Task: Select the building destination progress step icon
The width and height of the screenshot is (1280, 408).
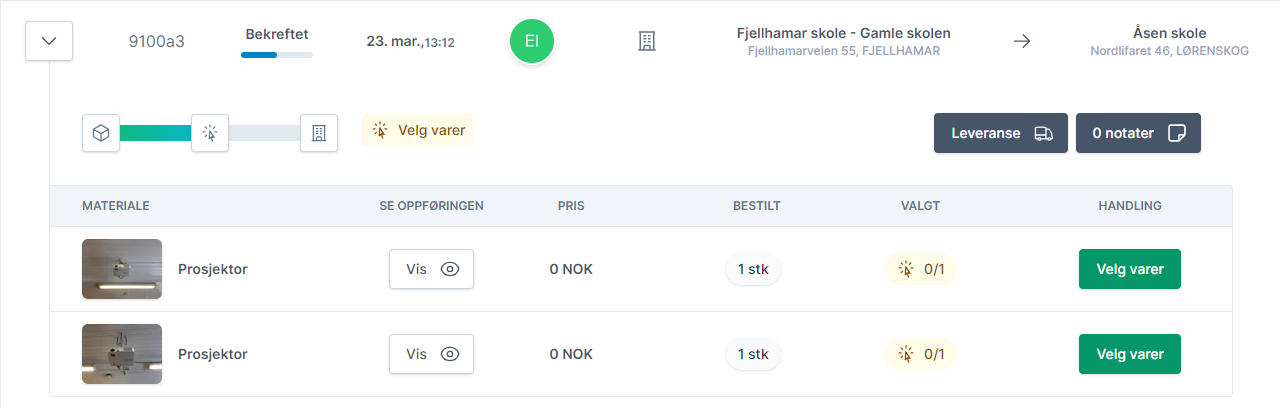Action: (x=319, y=133)
